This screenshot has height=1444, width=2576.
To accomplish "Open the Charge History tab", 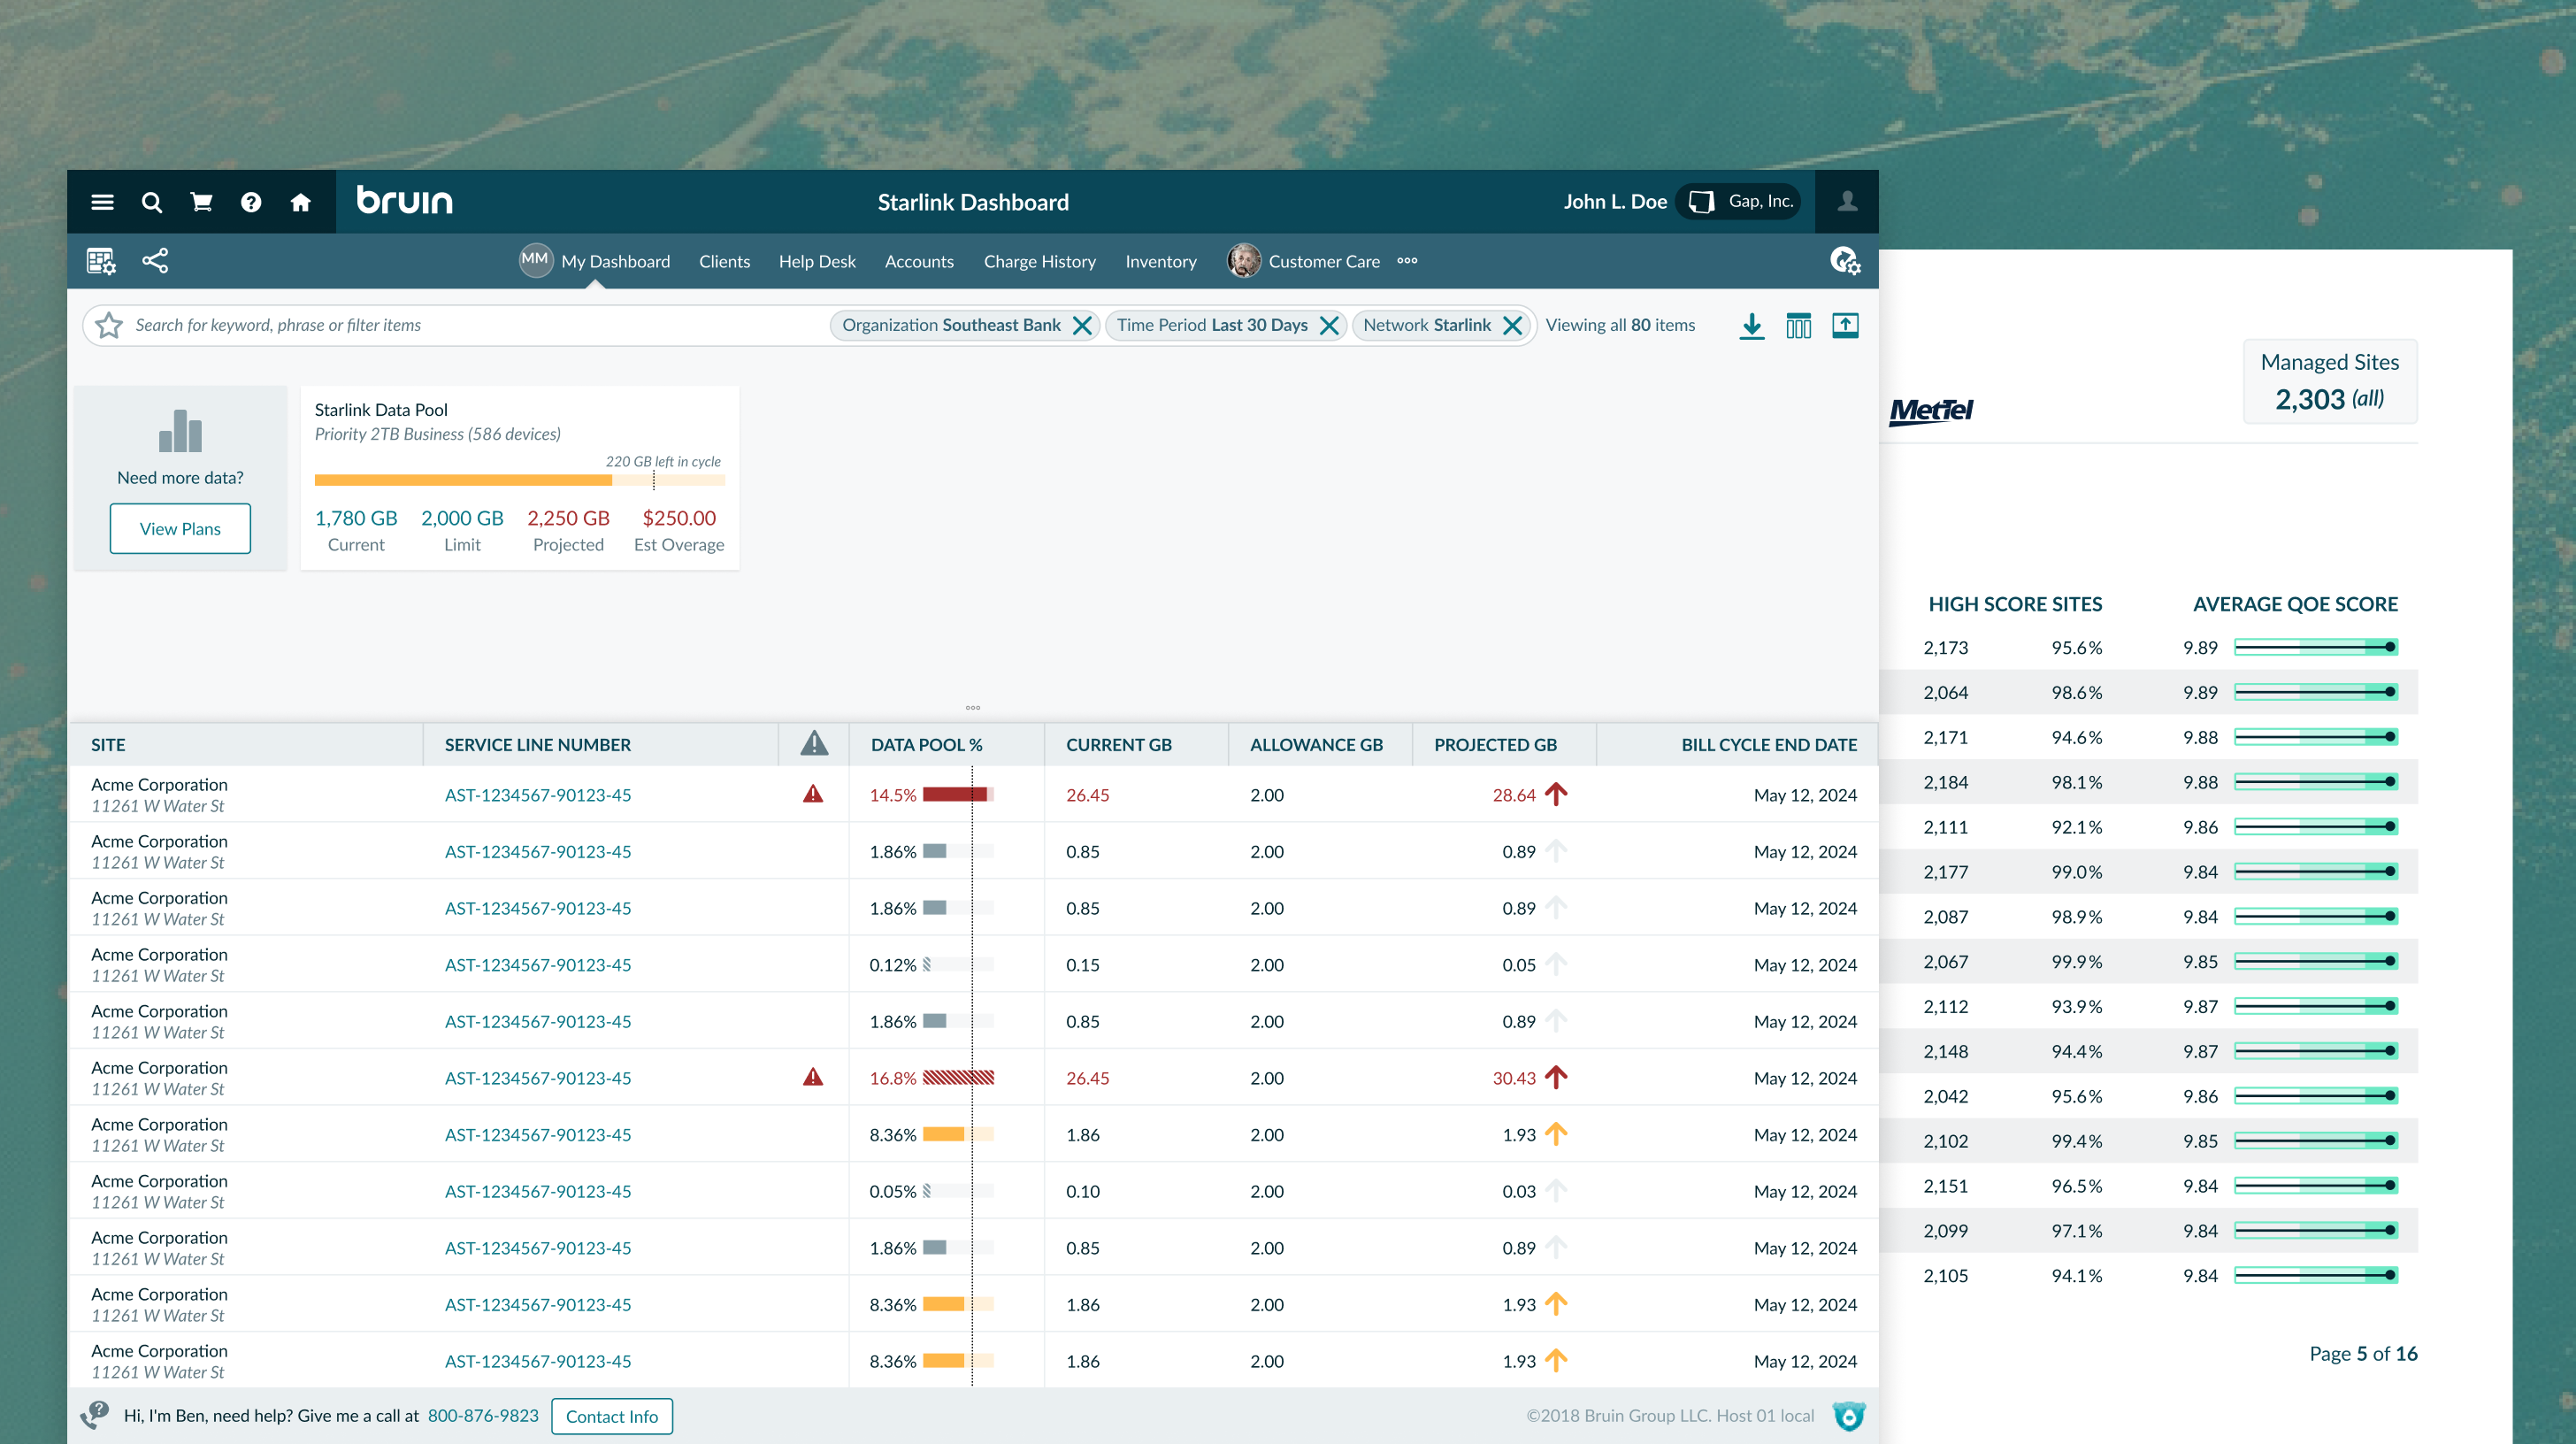I will (1039, 262).
